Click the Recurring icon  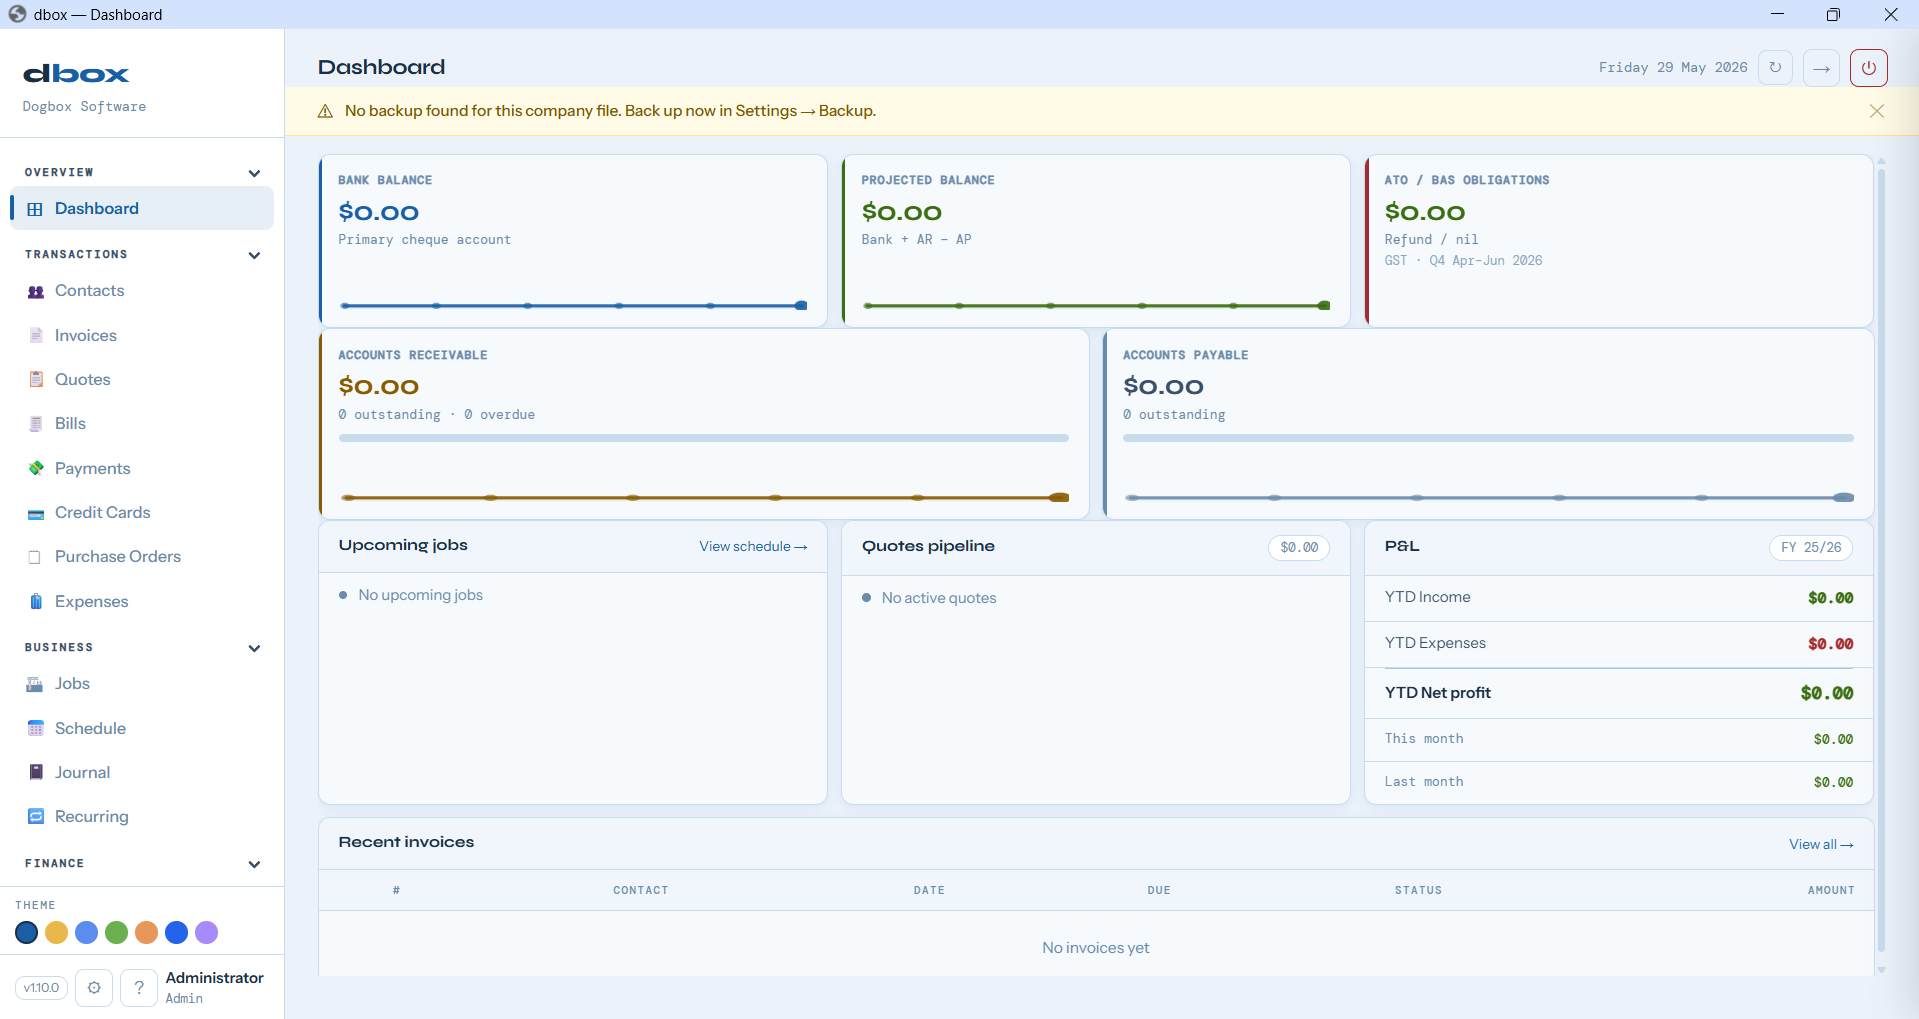[x=36, y=816]
